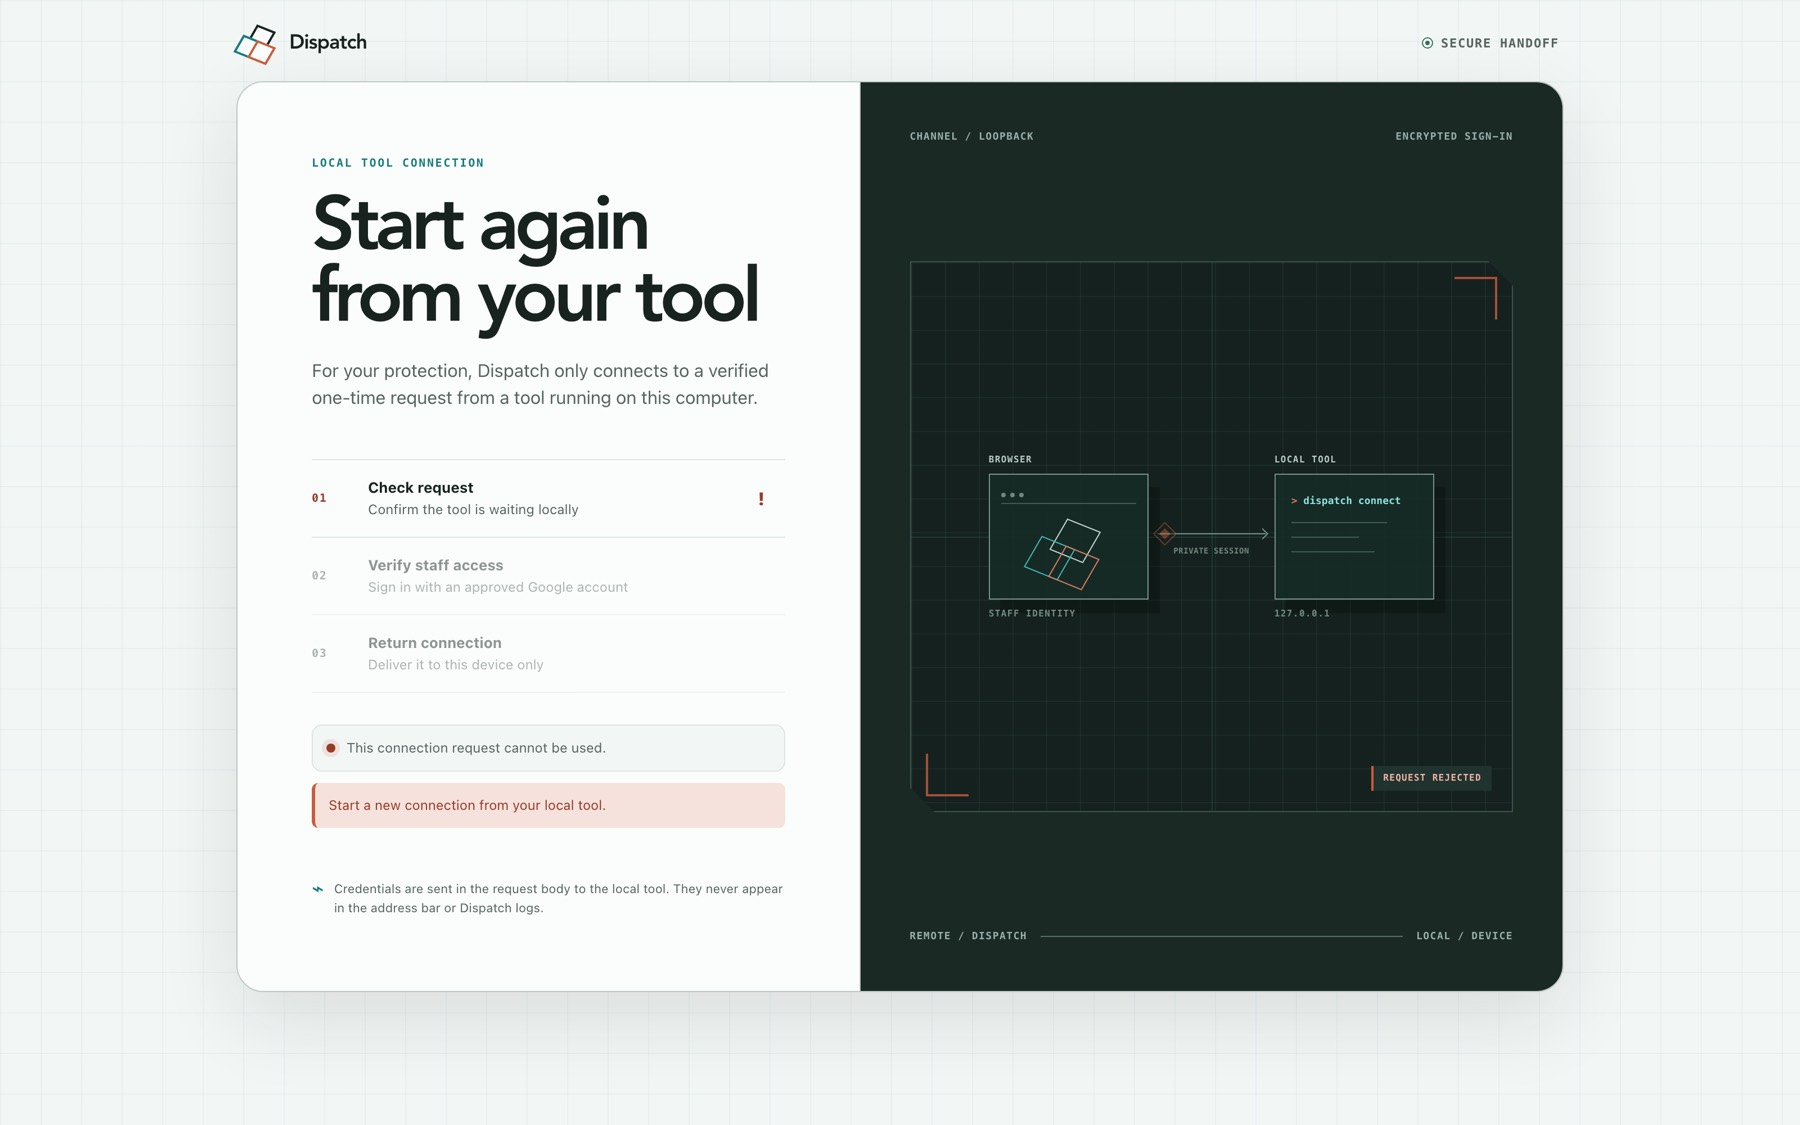Click the Dispatch logo icon

pyautogui.click(x=255, y=44)
